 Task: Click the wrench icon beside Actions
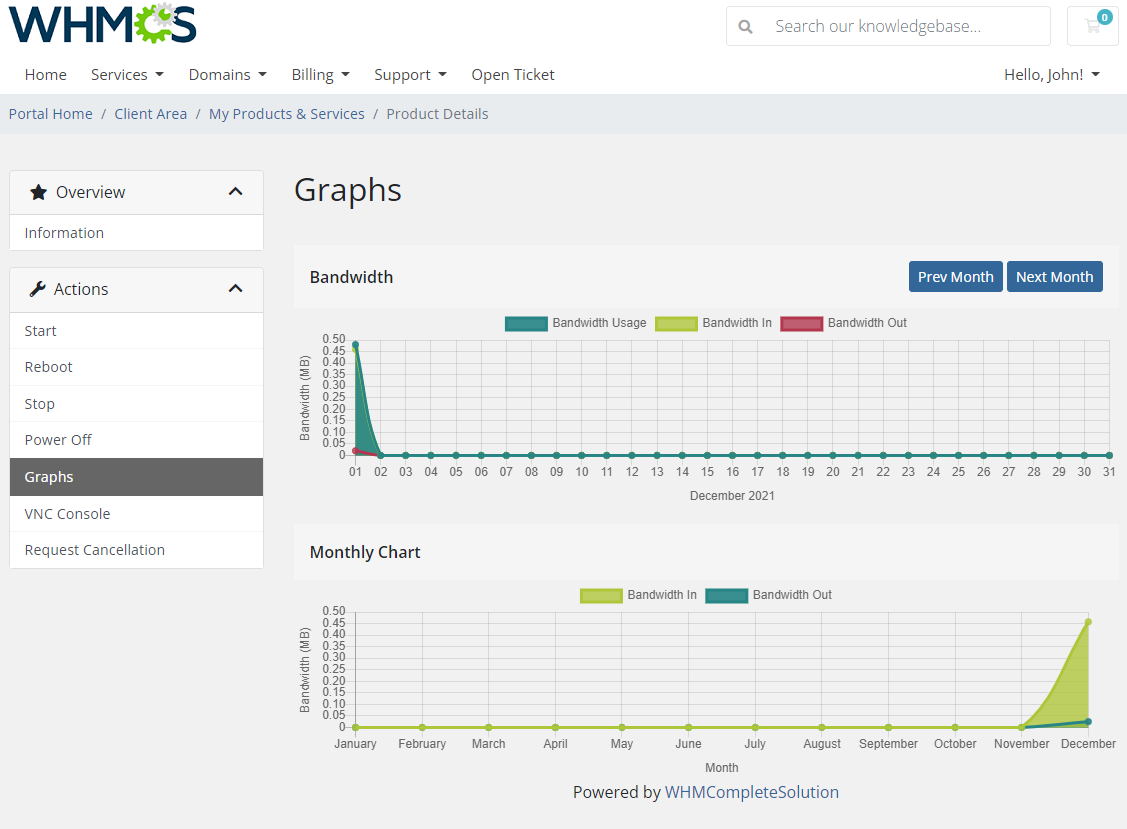[x=37, y=289]
